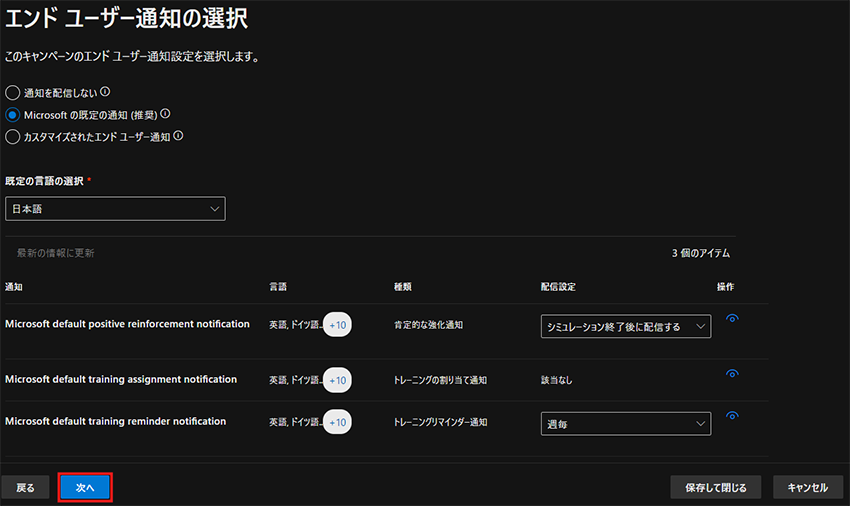Select row Microsoft default positive reinforcement notification
Image resolution: width=850 pixels, height=506 pixels.
(127, 324)
